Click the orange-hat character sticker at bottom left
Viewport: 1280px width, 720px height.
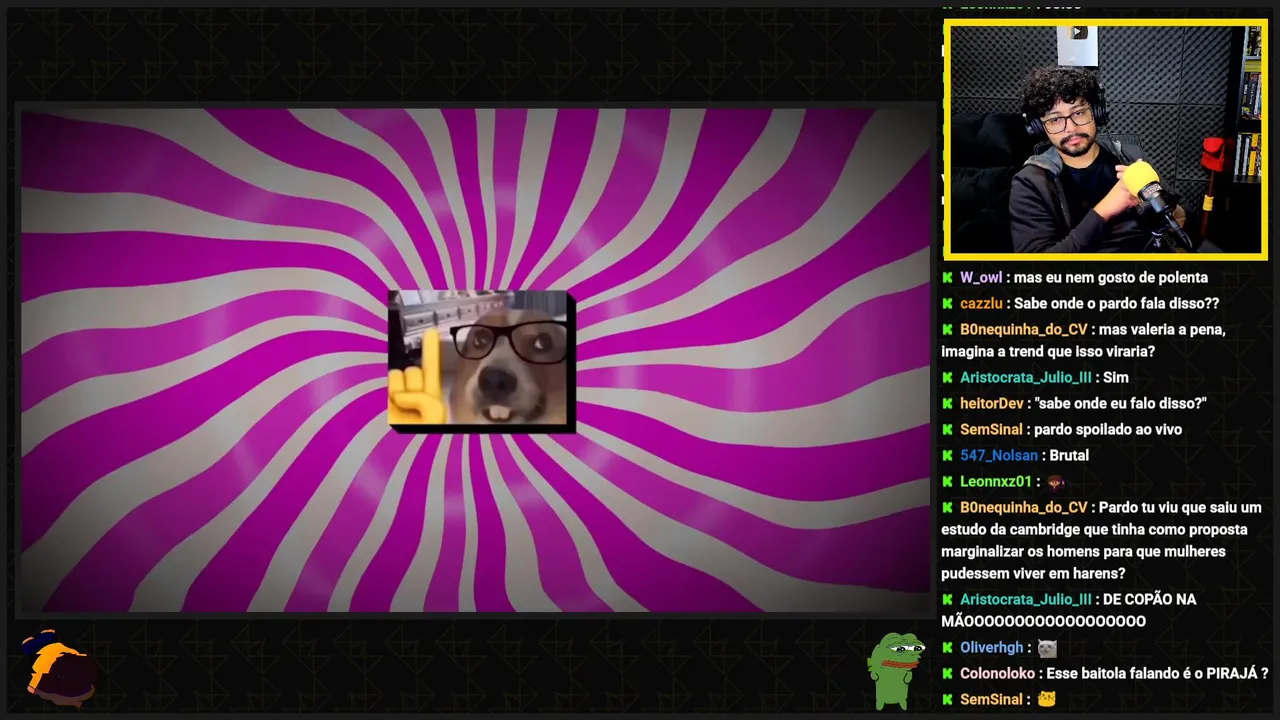(58, 666)
